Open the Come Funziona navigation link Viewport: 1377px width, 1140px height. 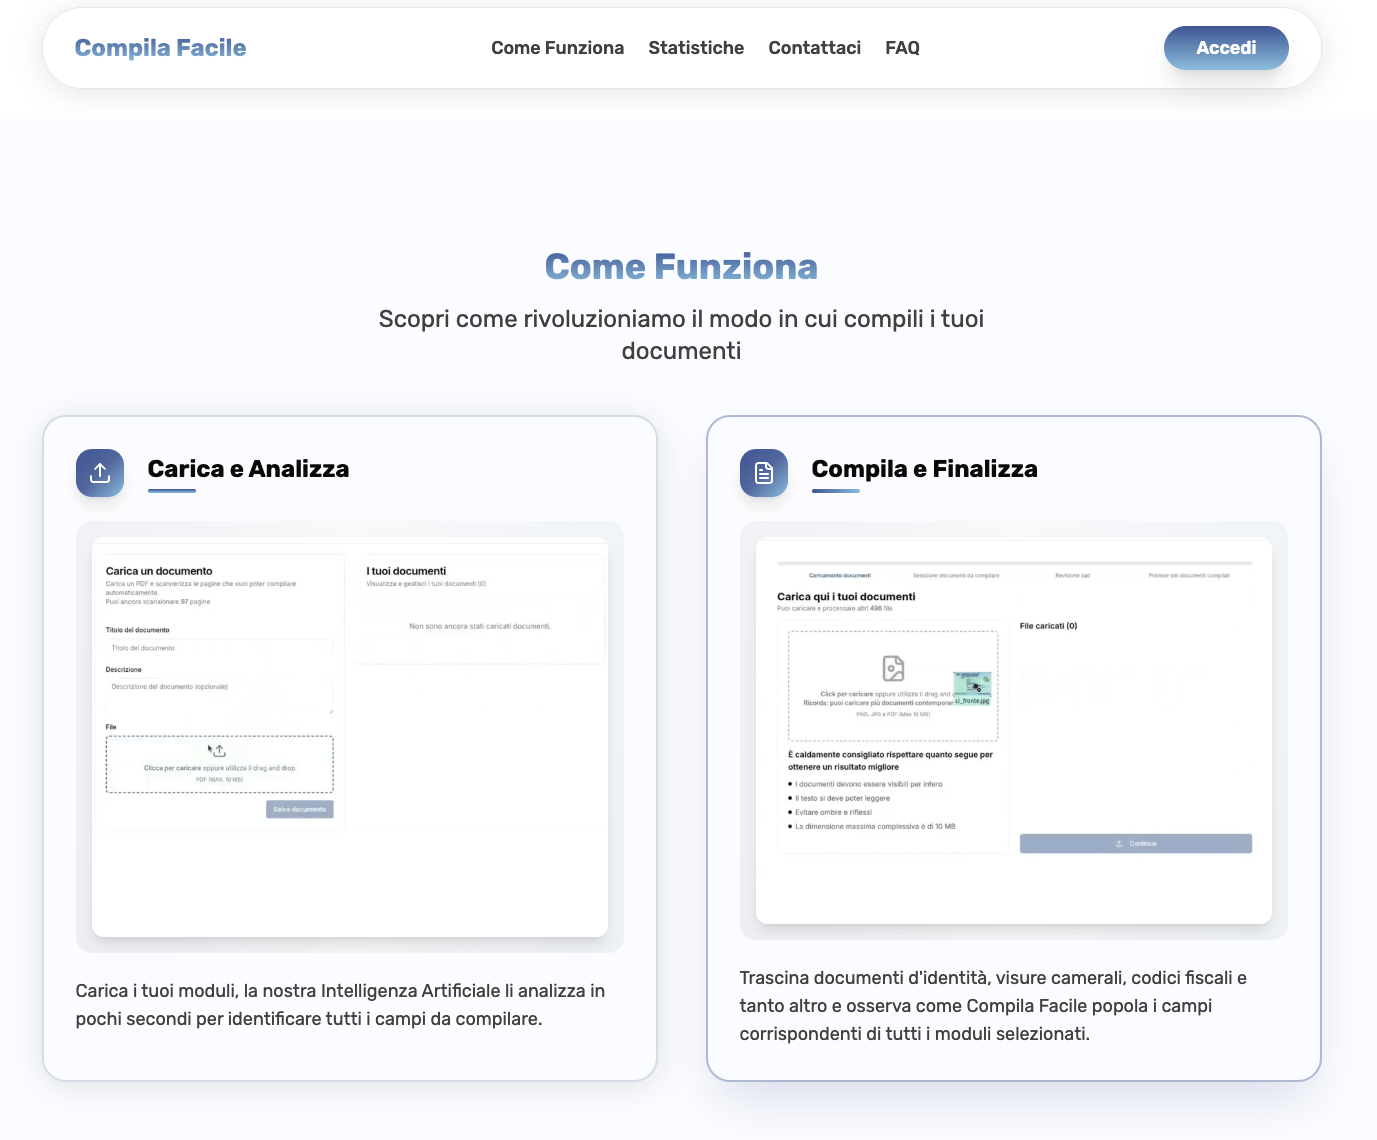click(x=557, y=48)
